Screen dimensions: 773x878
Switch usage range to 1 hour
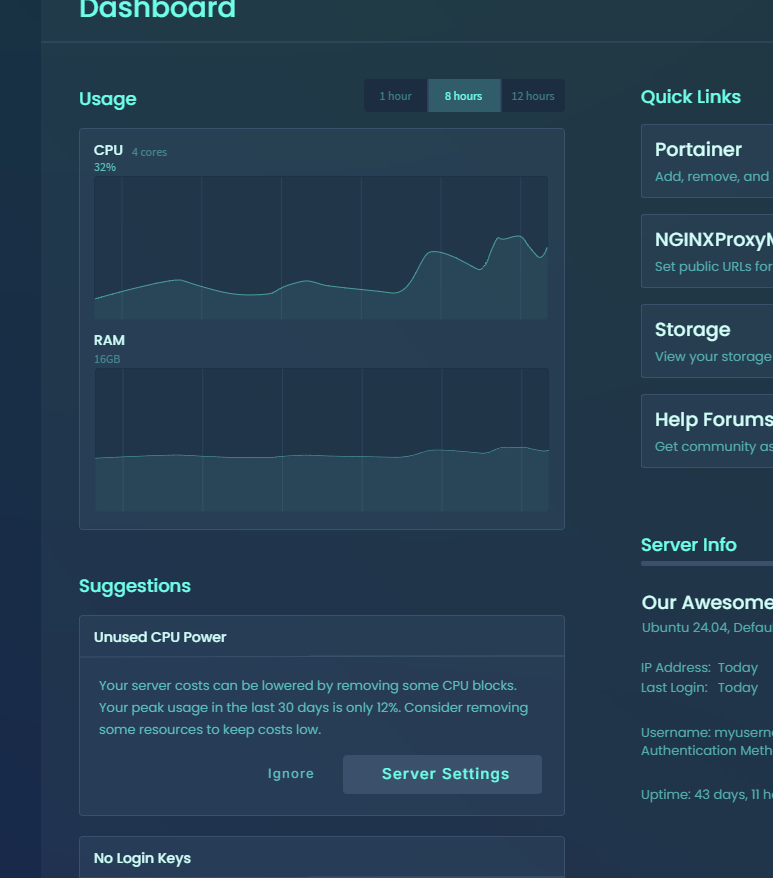[395, 96]
